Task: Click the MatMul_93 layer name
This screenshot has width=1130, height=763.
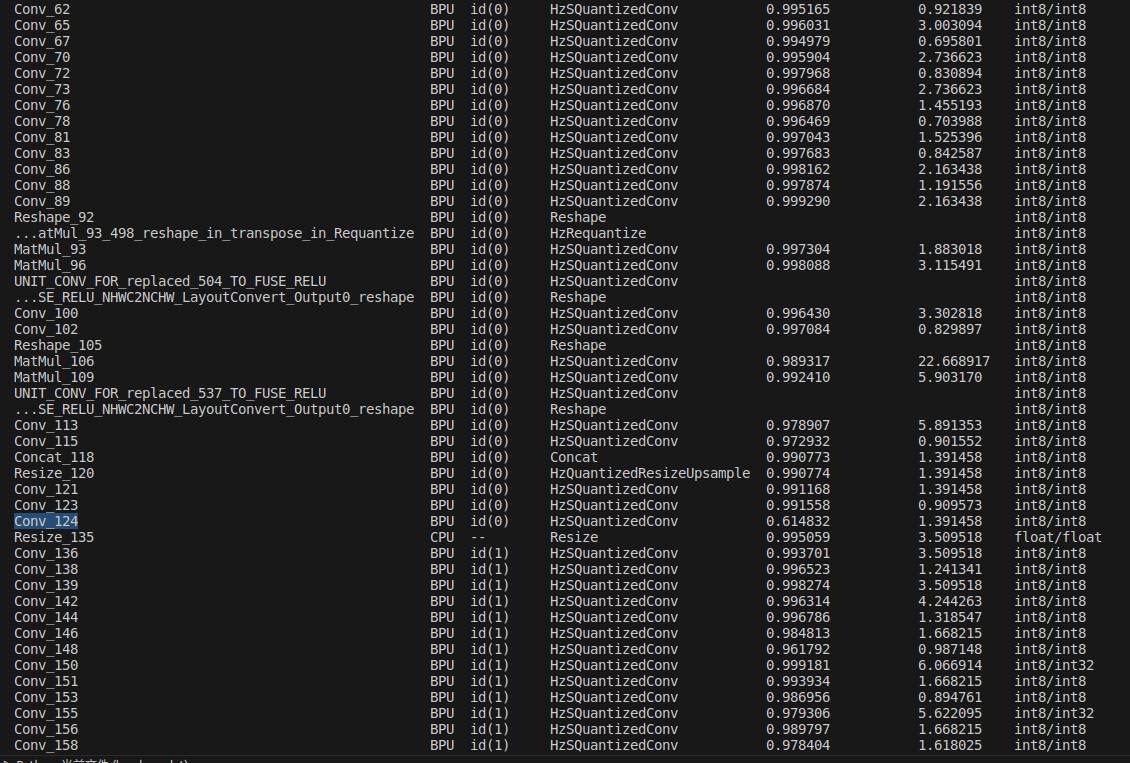Action: (x=50, y=249)
